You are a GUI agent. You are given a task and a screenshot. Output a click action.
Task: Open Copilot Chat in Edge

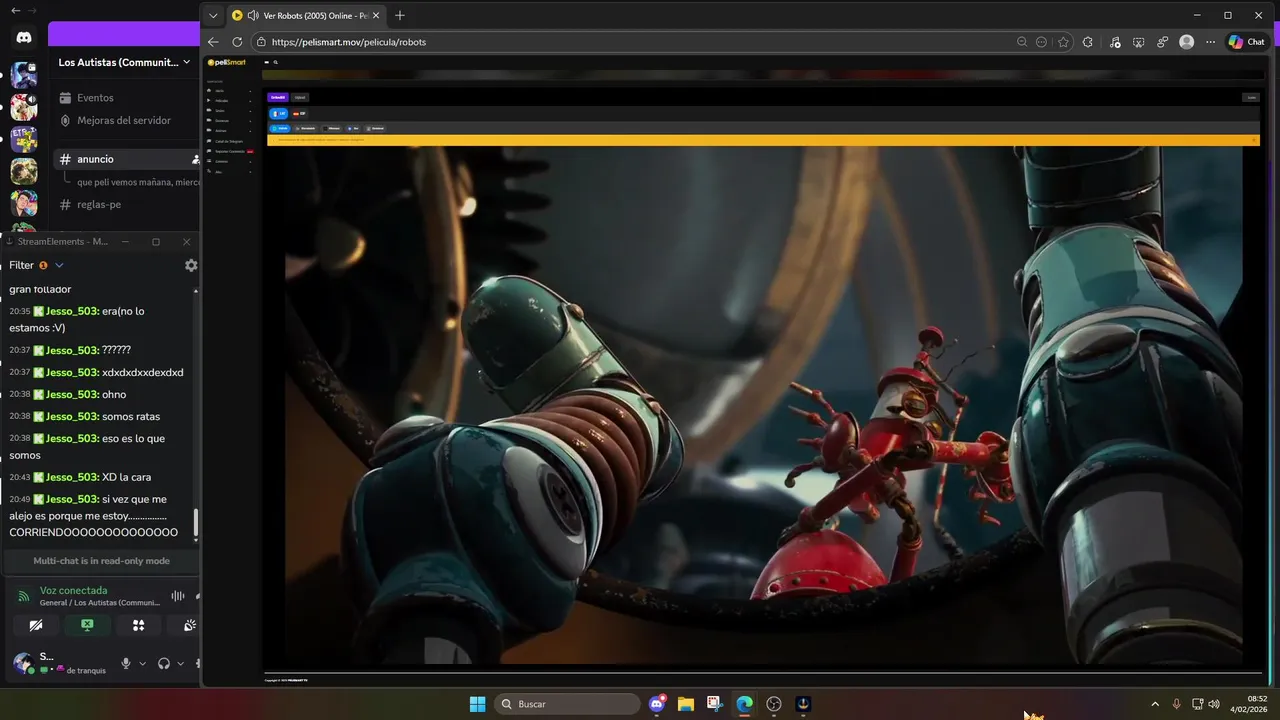click(x=1247, y=42)
